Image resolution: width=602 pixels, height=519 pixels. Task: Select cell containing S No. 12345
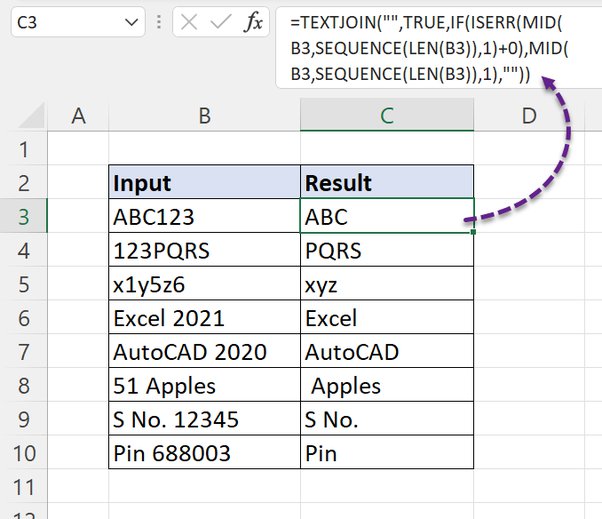pyautogui.click(x=205, y=418)
